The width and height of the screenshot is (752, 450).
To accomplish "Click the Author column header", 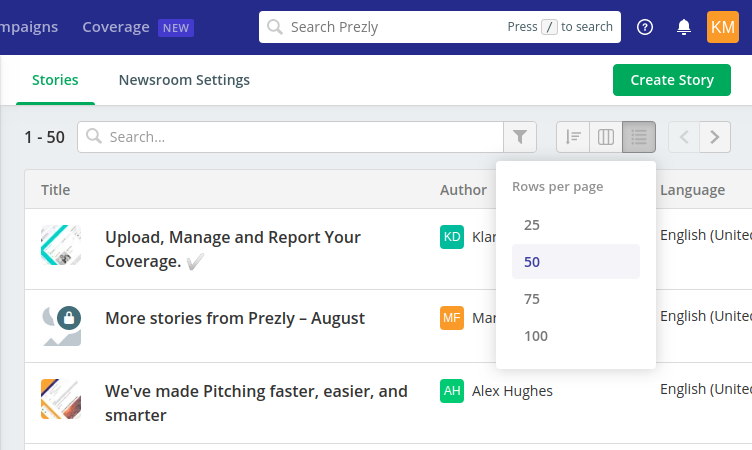I will pyautogui.click(x=463, y=190).
